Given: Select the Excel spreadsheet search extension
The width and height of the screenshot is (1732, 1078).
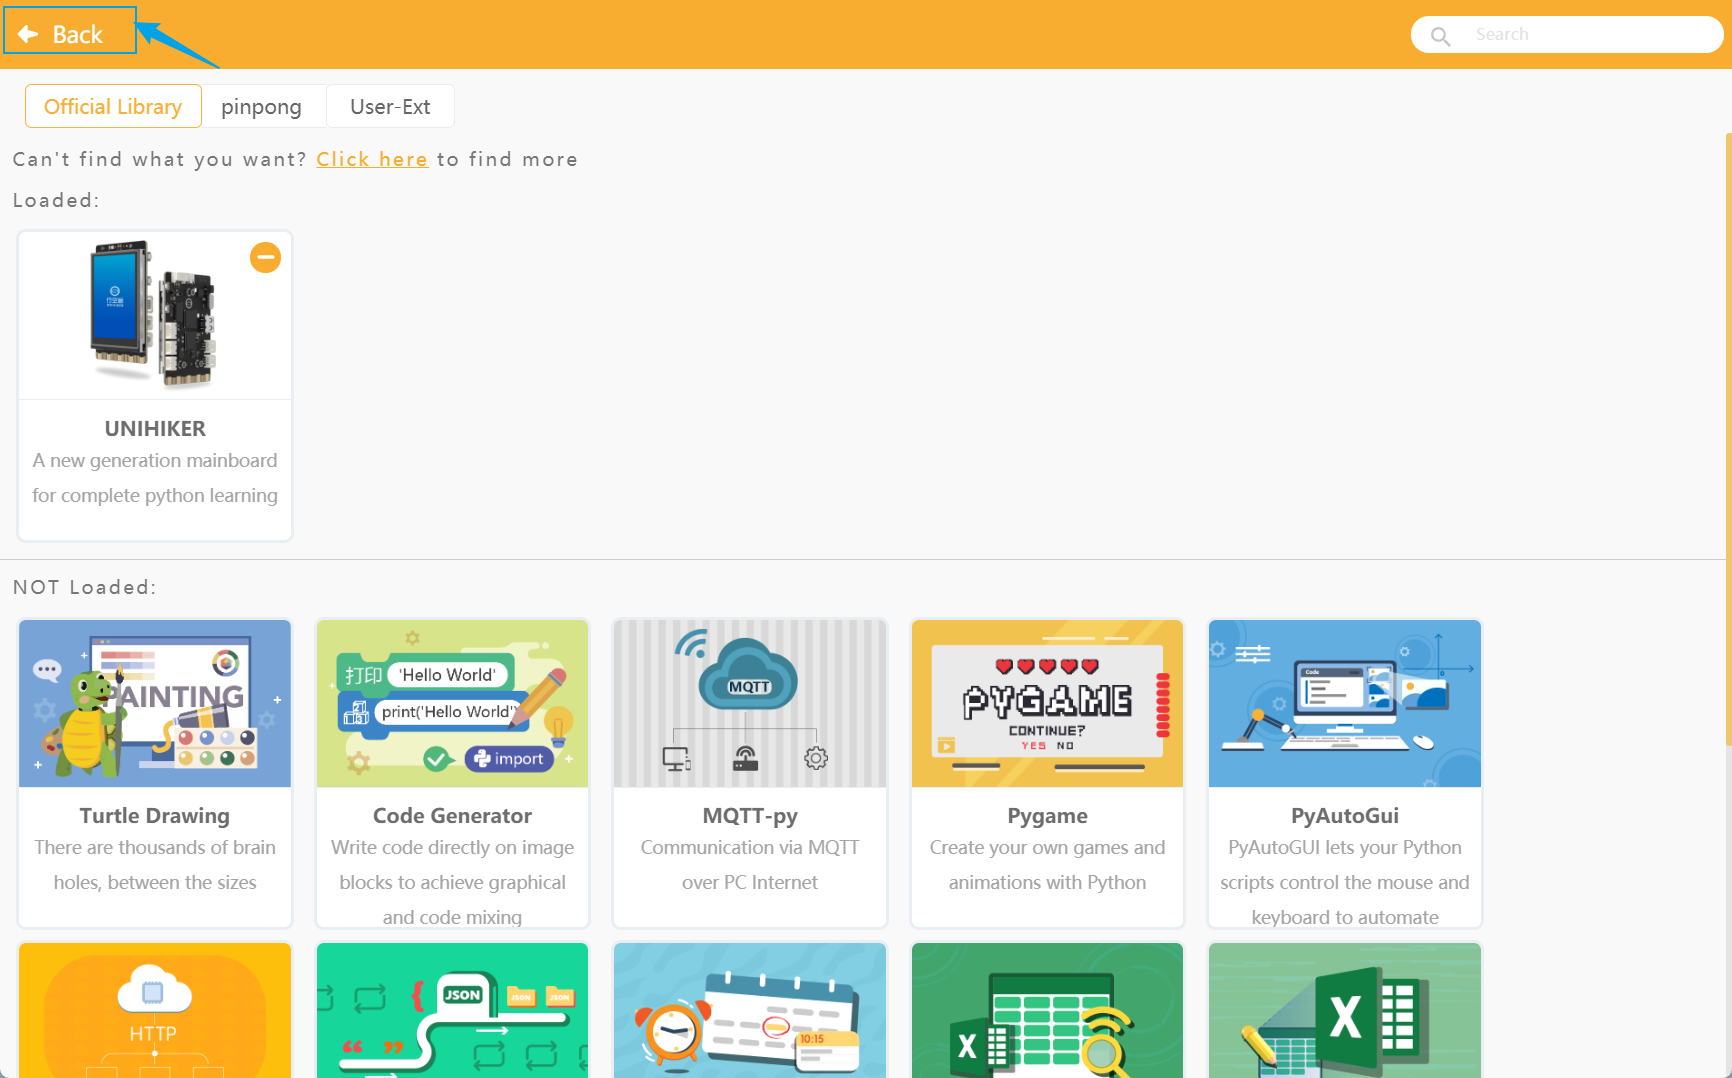Looking at the screenshot, I should (1046, 1010).
